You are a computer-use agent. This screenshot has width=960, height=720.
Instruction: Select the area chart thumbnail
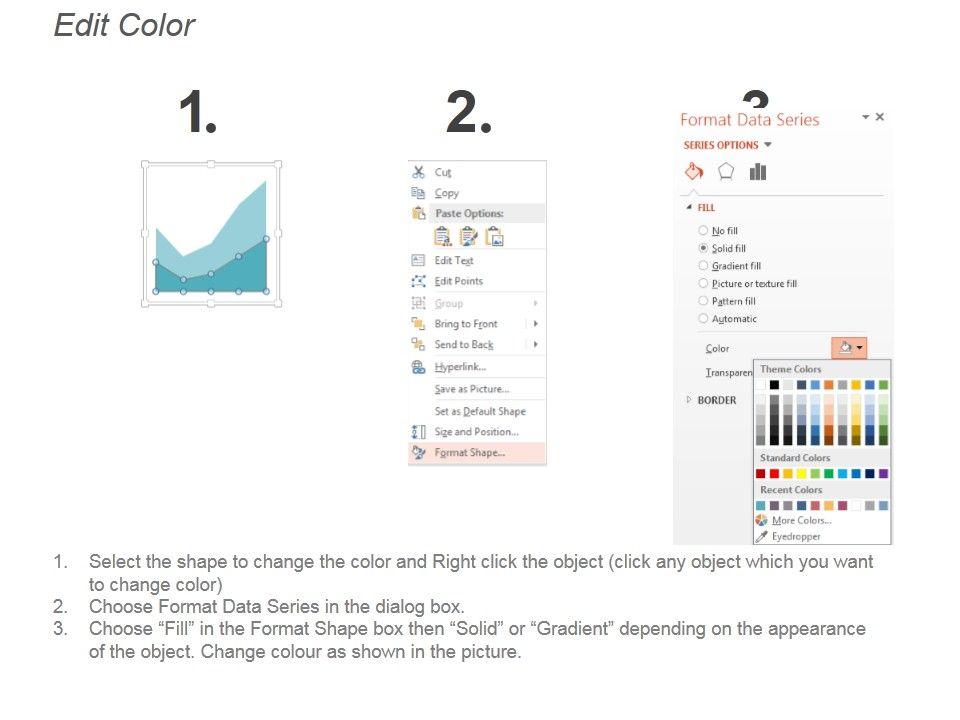(x=211, y=235)
